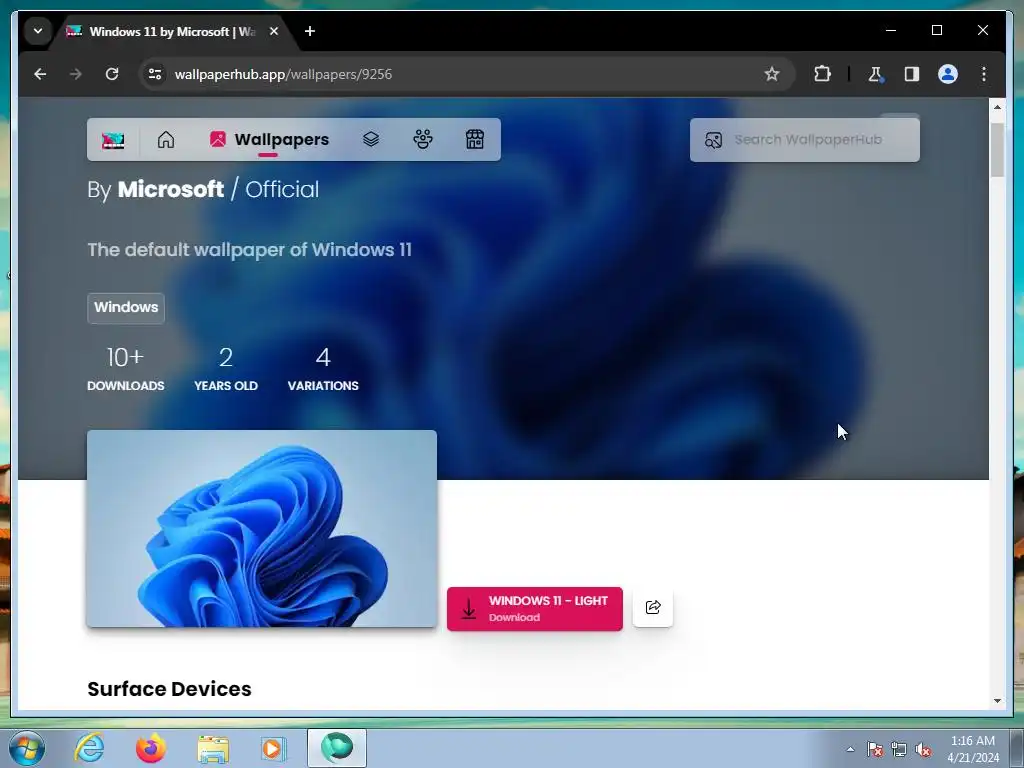Click the page scrollbar up arrow
1024x768 pixels.
[997, 106]
